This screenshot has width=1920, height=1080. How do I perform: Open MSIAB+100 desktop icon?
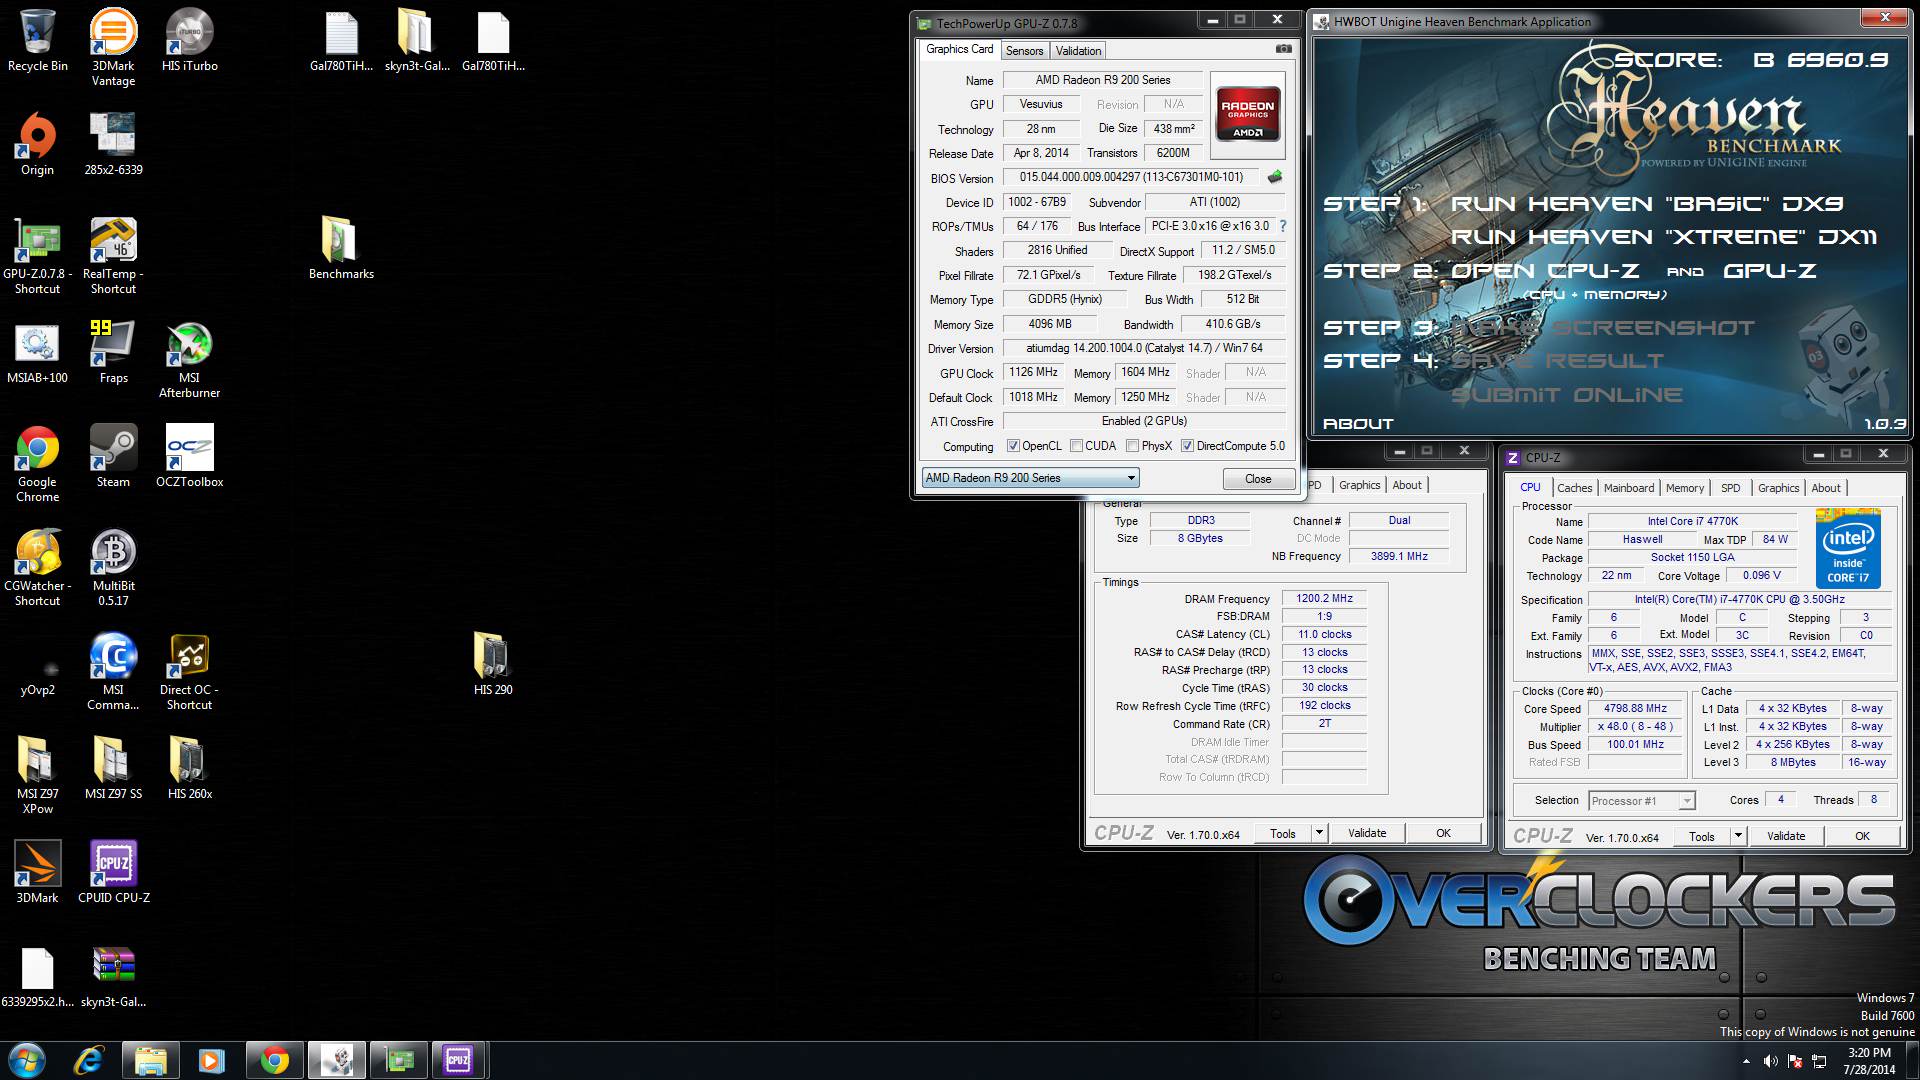[x=37, y=352]
